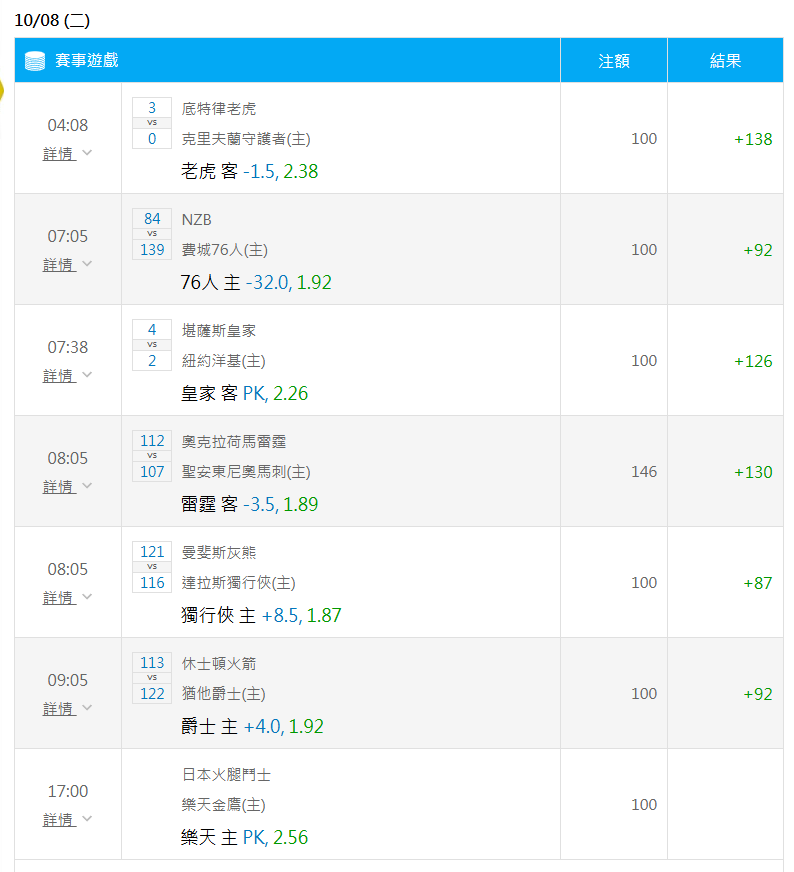Expand details chevron for 08:05 Thunder game
The height and width of the screenshot is (872, 794).
point(87,485)
